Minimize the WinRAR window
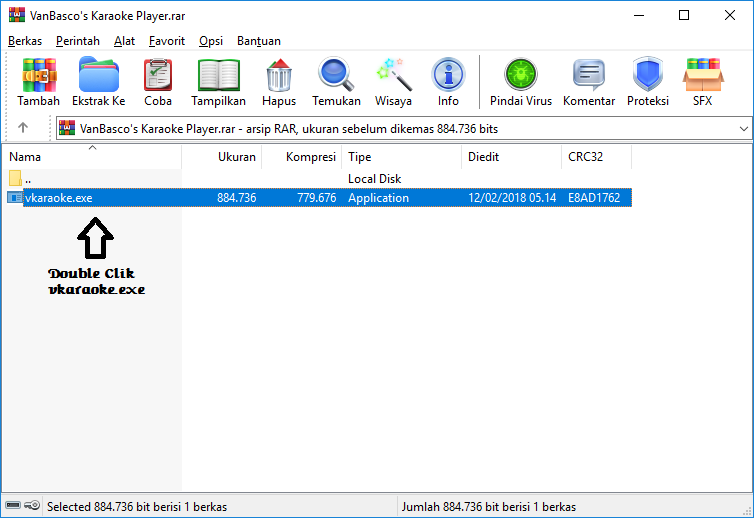Viewport: 754px width, 518px height. coord(639,15)
